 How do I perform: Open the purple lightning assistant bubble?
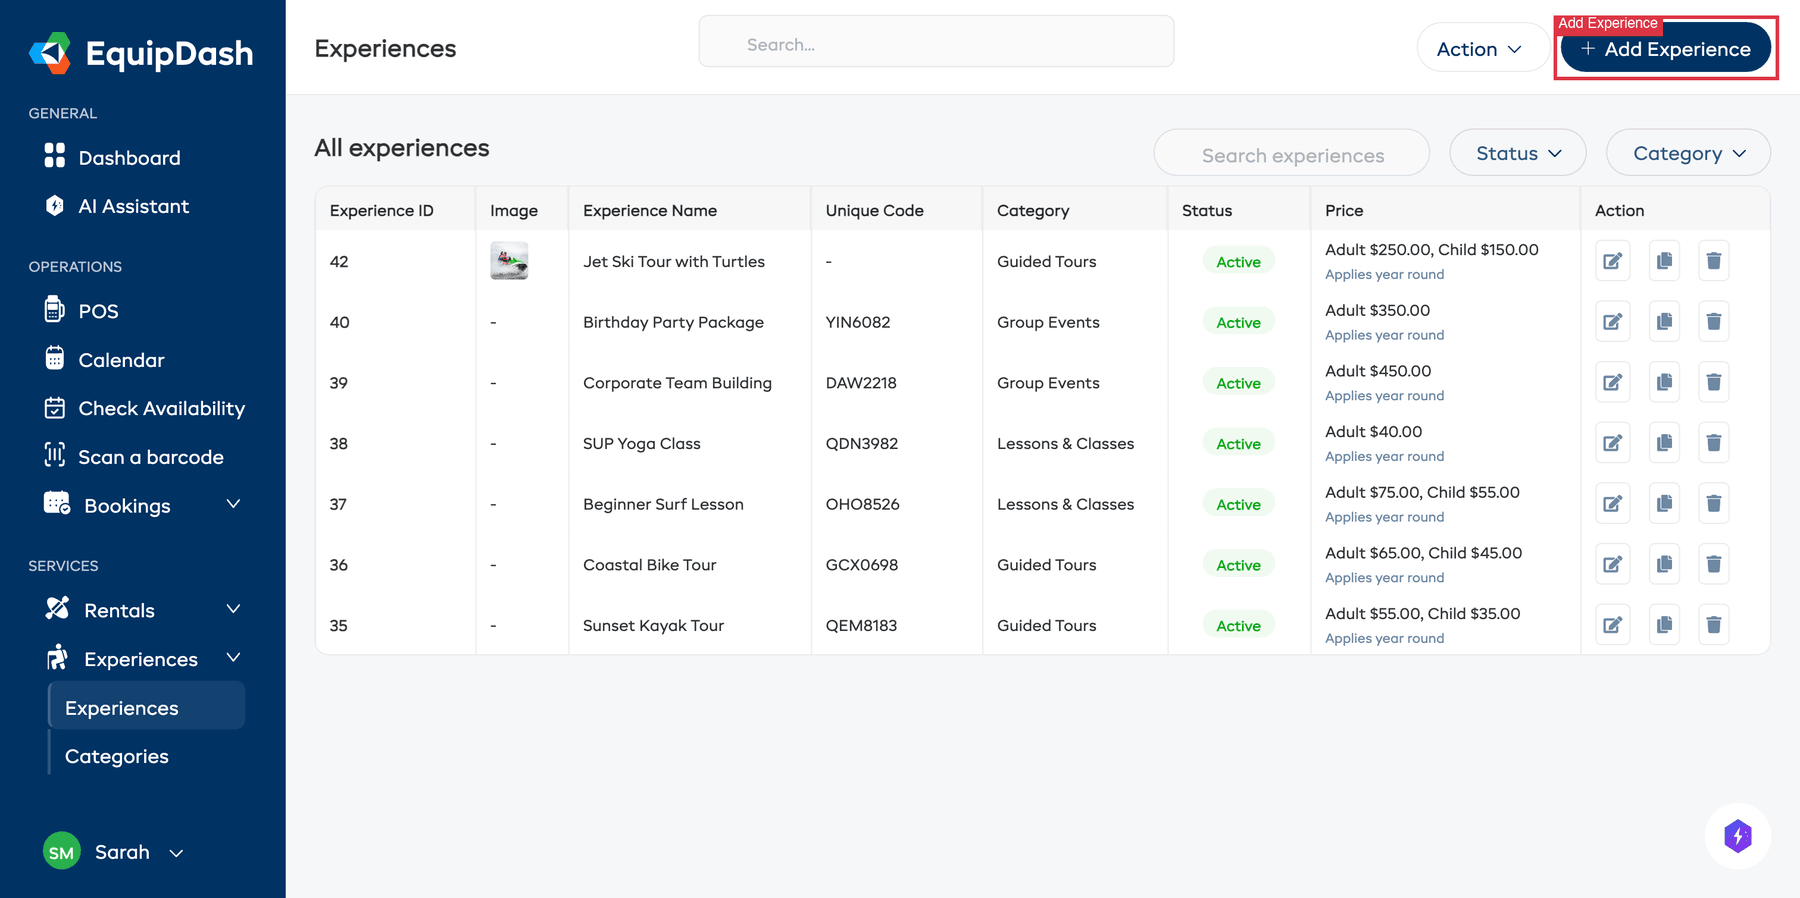(1737, 836)
